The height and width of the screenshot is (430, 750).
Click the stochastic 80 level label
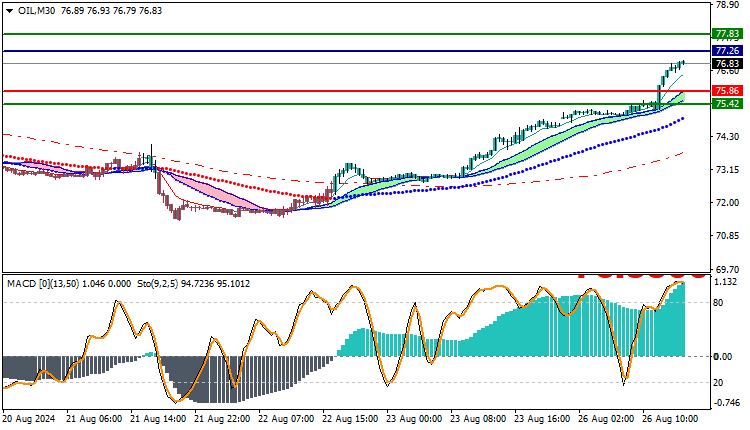[x=718, y=303]
